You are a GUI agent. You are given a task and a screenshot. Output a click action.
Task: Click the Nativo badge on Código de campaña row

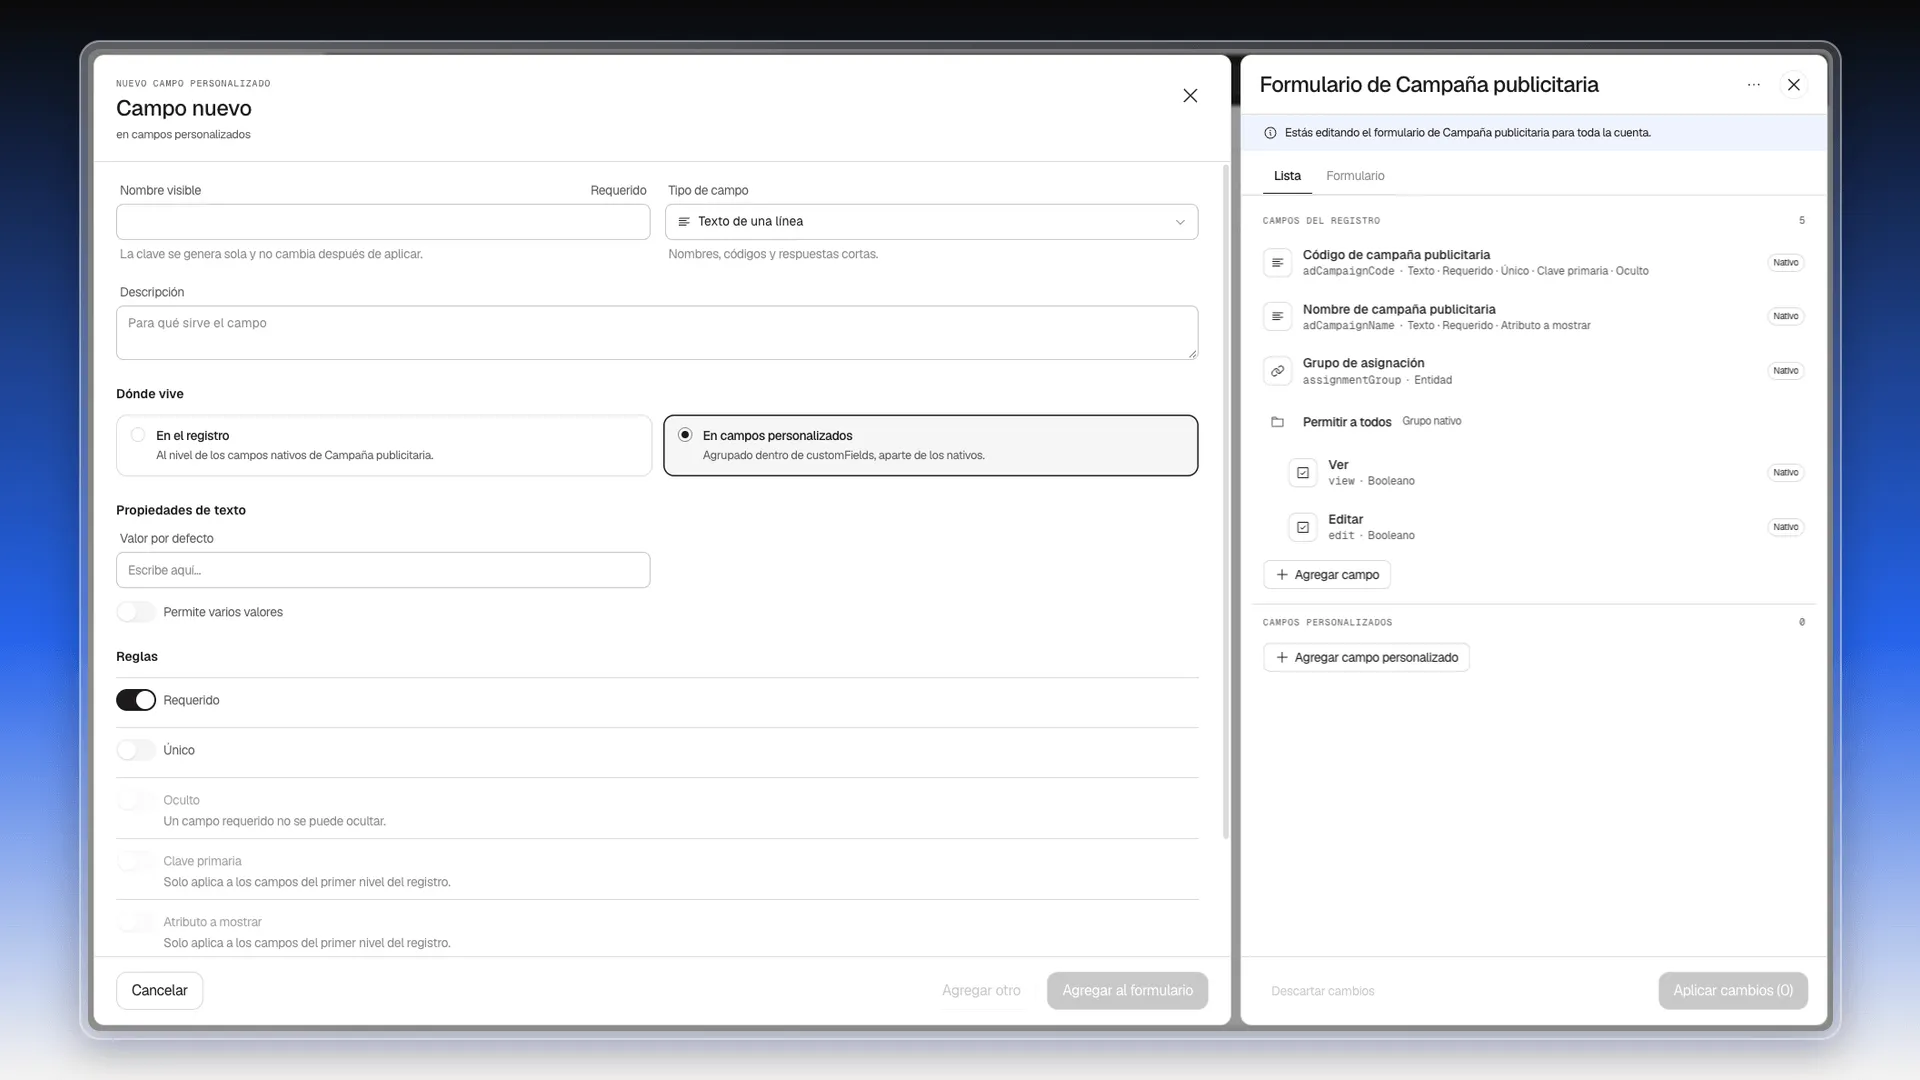(1785, 263)
